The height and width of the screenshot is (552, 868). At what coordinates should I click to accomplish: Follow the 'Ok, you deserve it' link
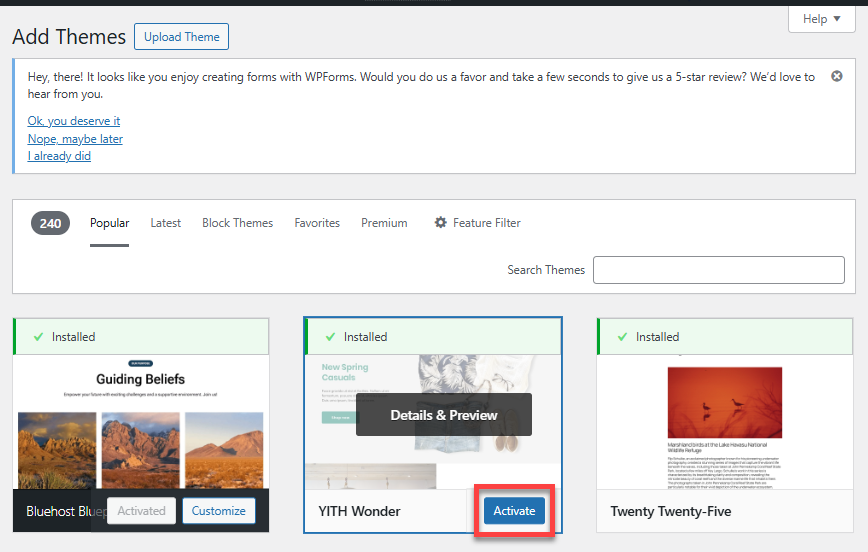[x=74, y=121]
